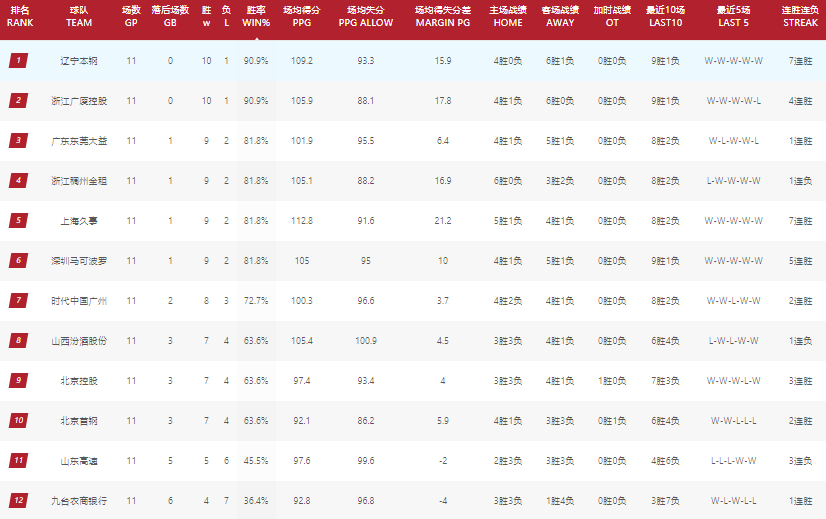Click the LAST10 column header
826x519 pixels.
point(665,16)
